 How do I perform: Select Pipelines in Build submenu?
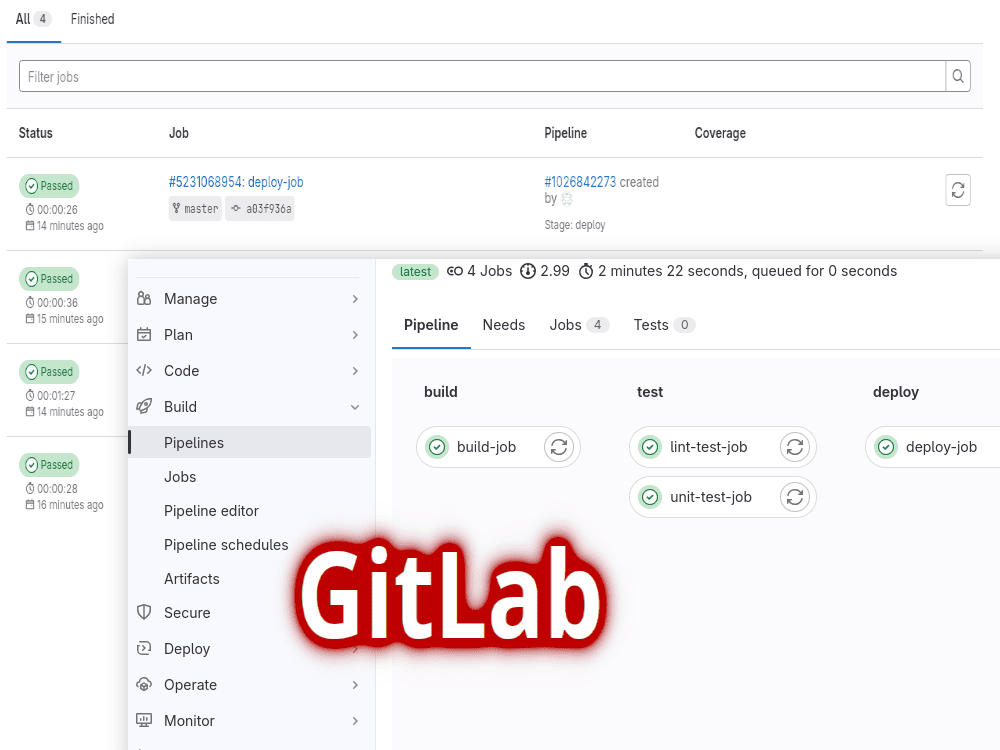249,443
